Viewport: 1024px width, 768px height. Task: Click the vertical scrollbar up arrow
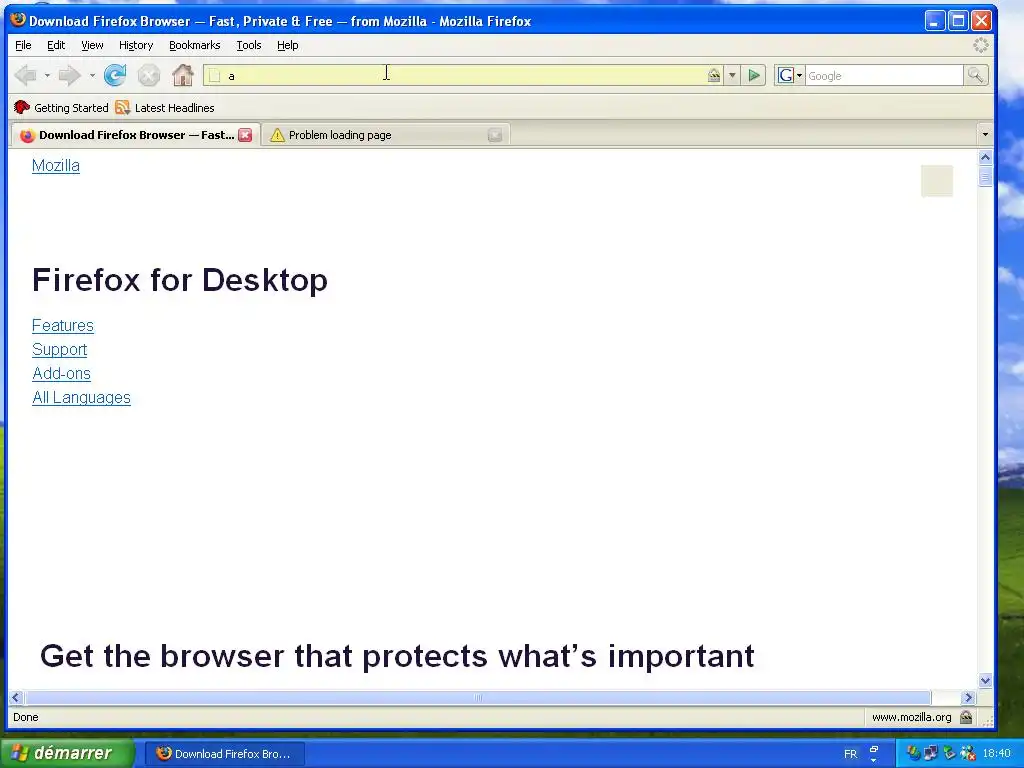pos(985,157)
